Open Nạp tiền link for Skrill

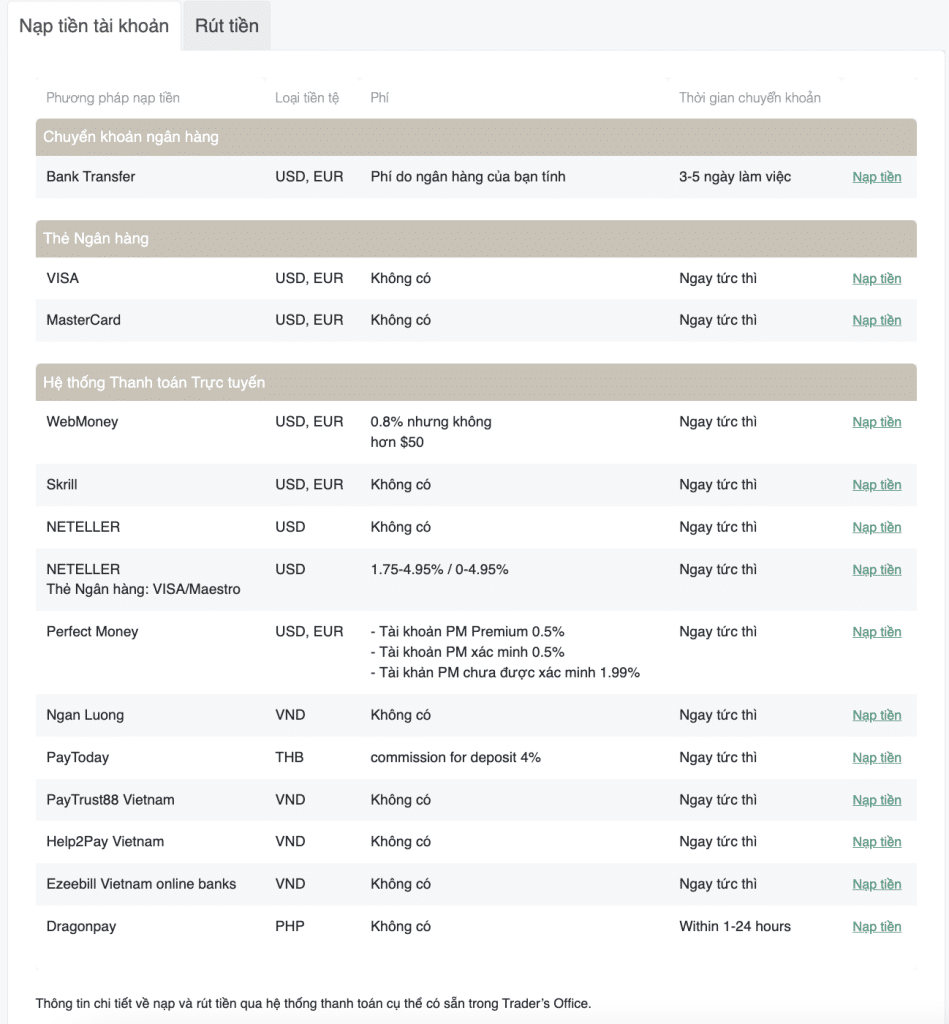876,485
